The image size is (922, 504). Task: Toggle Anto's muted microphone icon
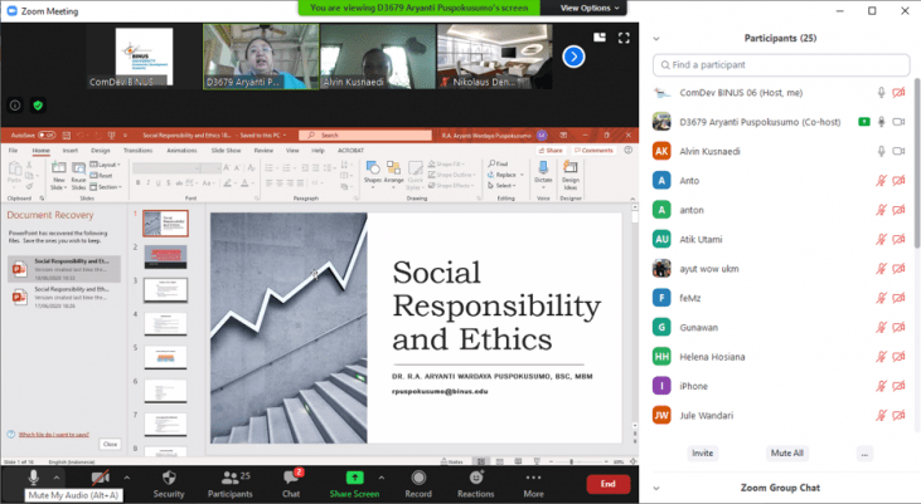tap(881, 181)
